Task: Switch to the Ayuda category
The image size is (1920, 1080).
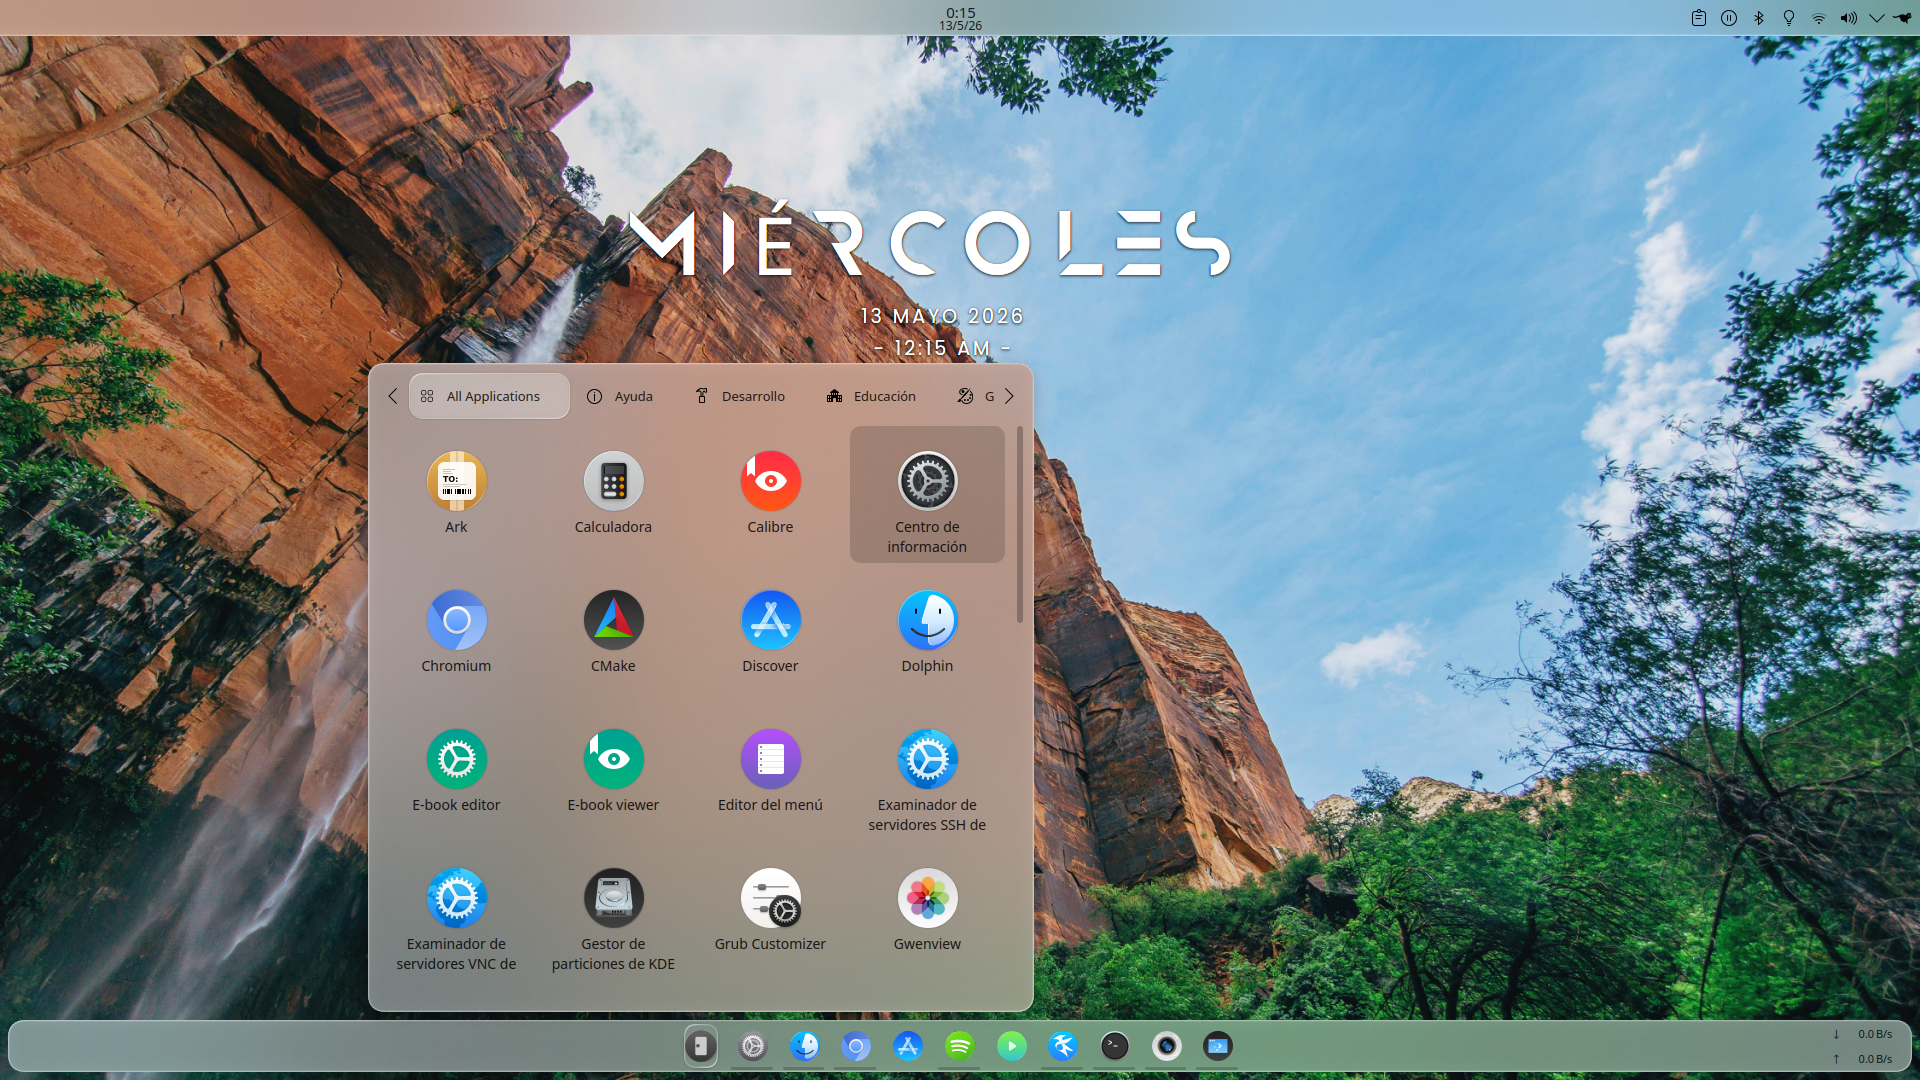Action: point(620,396)
